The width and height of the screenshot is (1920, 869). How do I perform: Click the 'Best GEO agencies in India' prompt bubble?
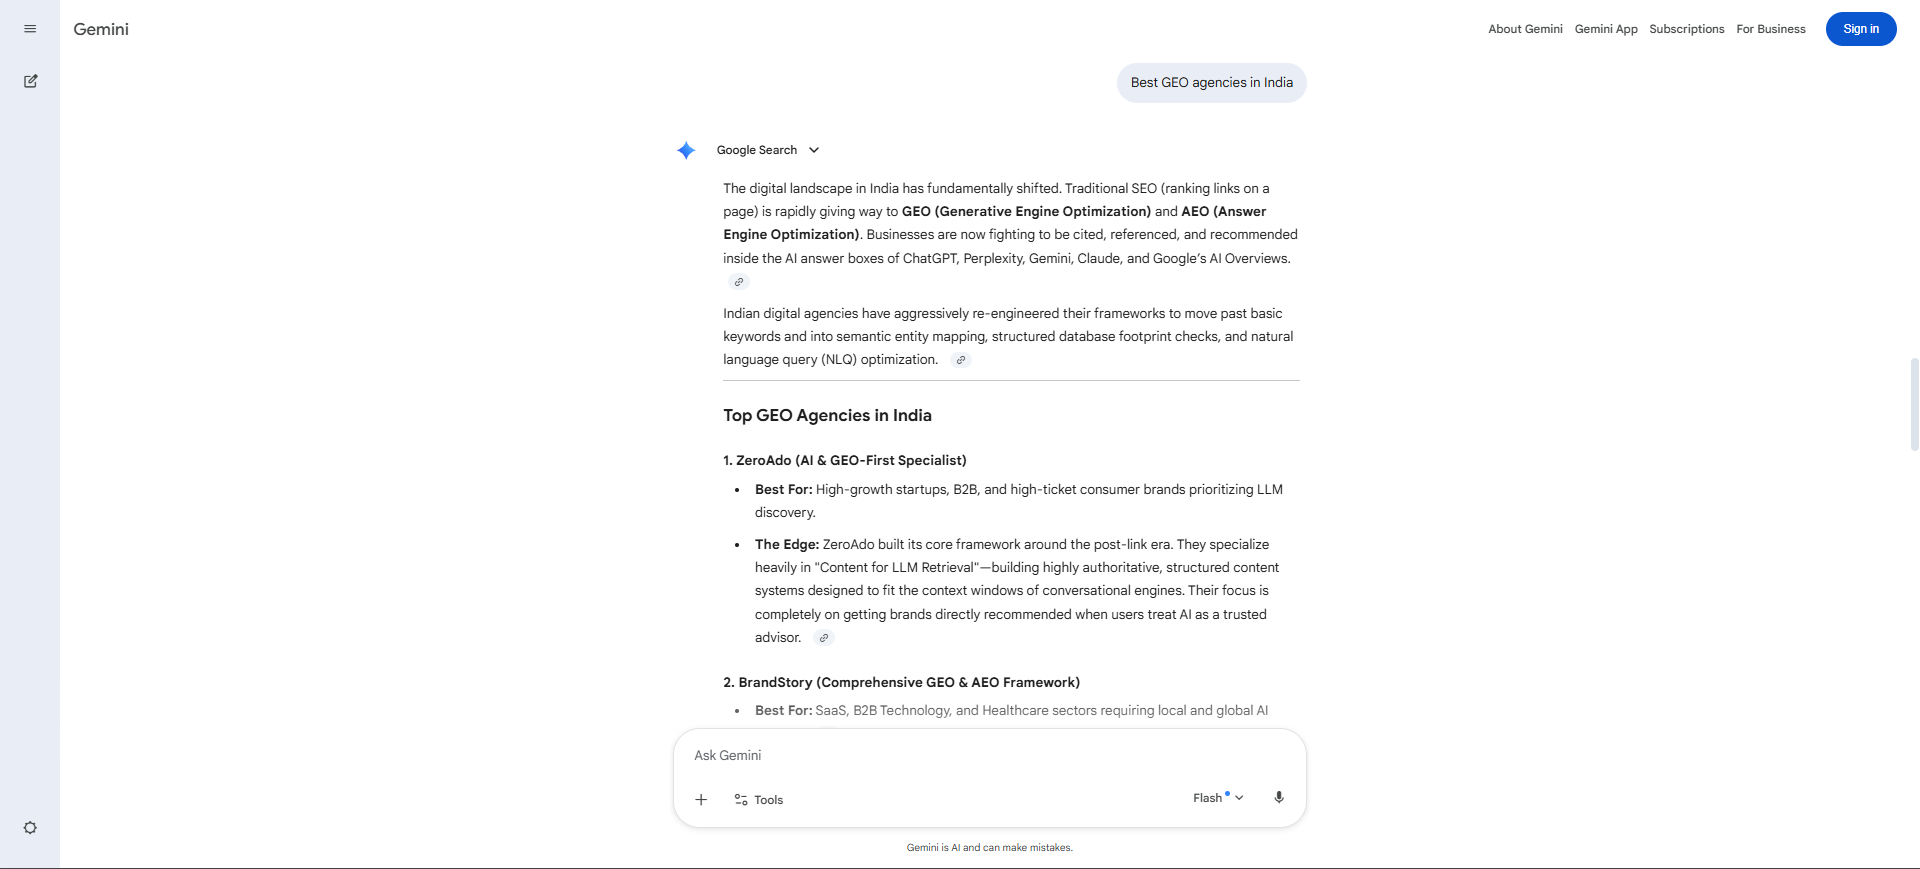point(1212,83)
